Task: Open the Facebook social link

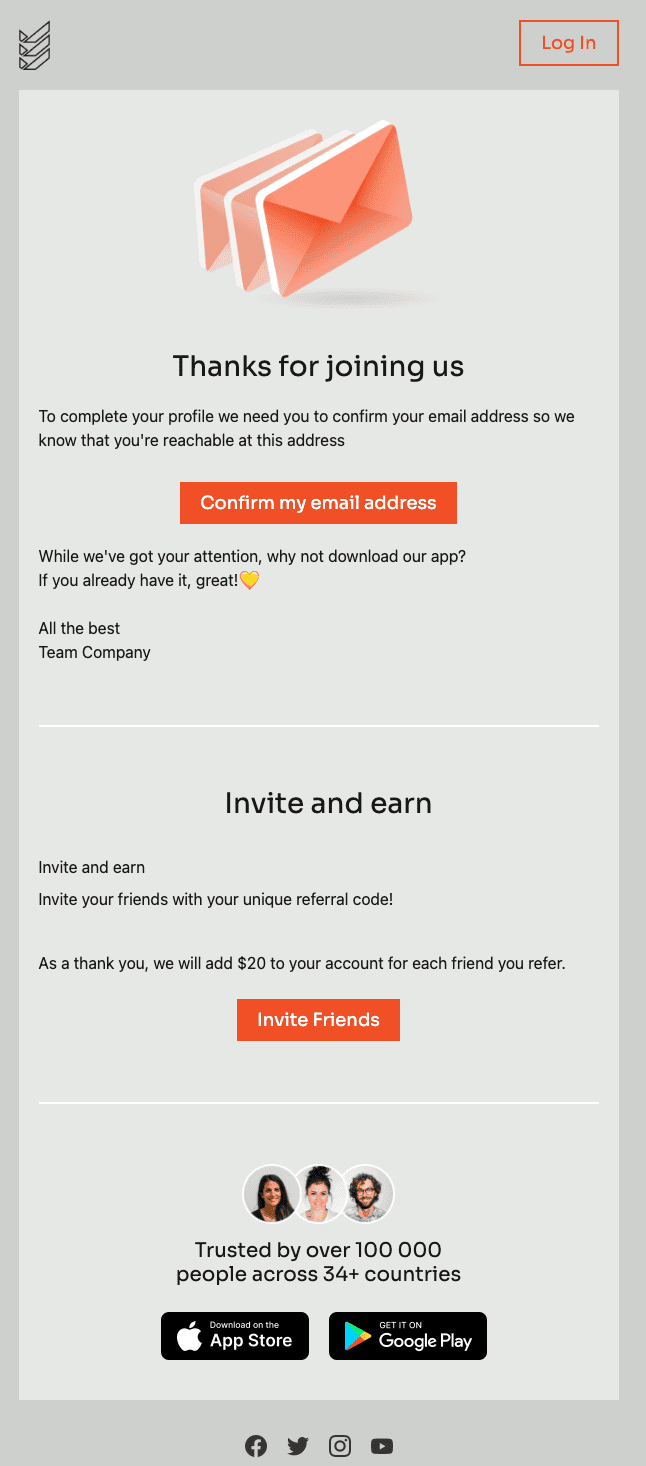Action: 256,1446
